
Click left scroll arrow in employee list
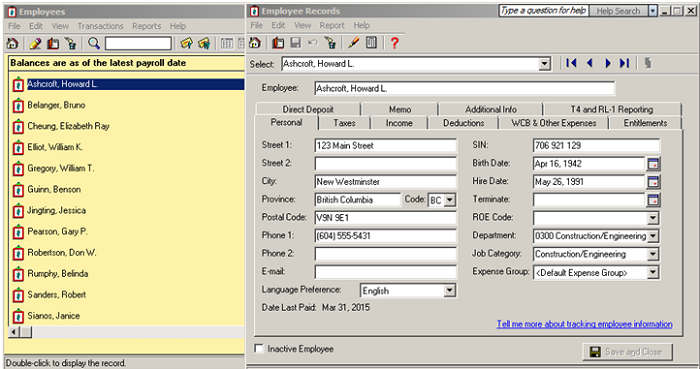[x=14, y=332]
